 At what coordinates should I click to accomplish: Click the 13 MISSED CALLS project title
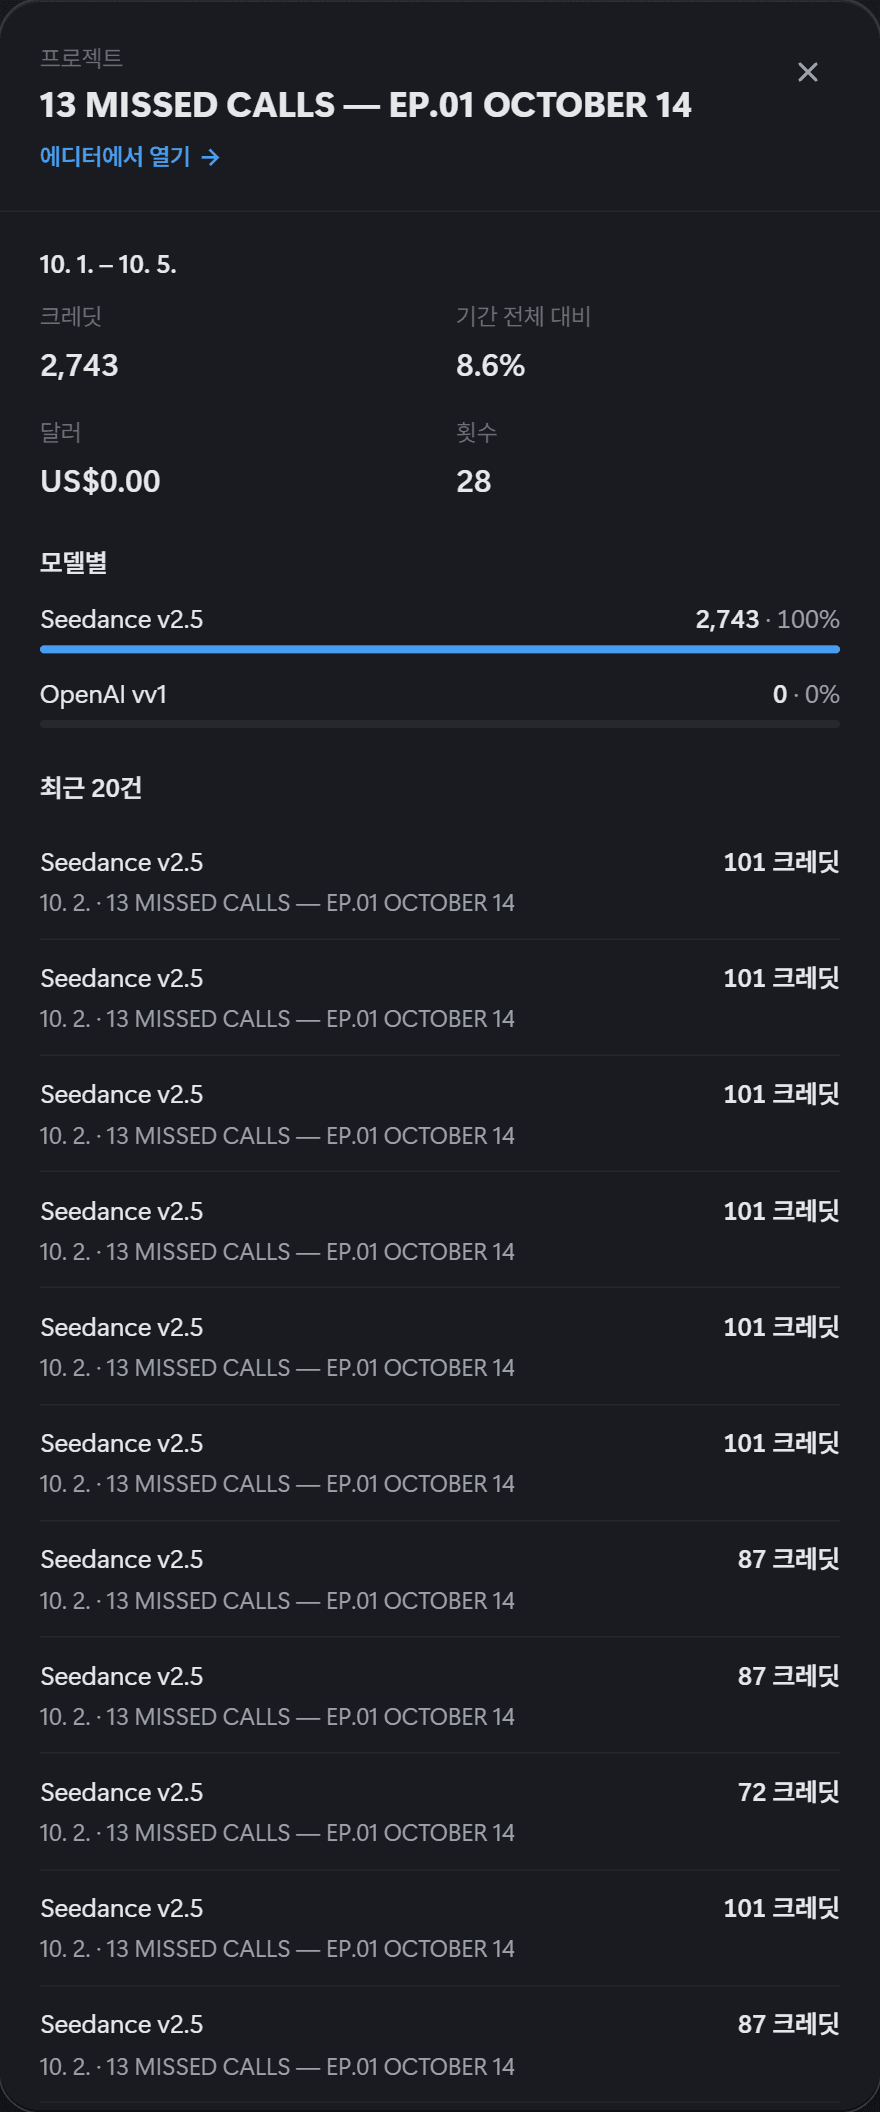366,105
